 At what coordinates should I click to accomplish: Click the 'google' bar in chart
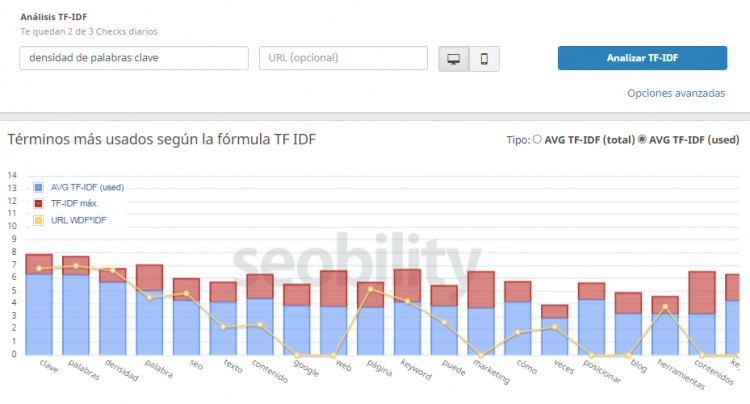(297, 319)
